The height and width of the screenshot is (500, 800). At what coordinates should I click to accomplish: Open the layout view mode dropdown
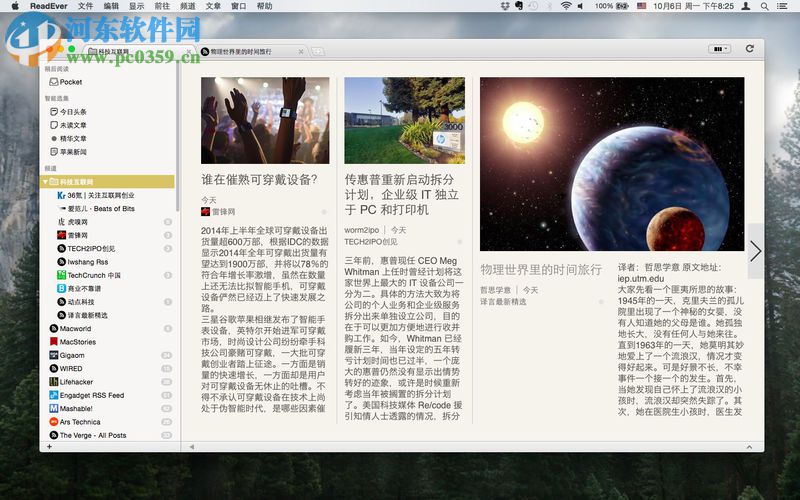click(x=719, y=49)
